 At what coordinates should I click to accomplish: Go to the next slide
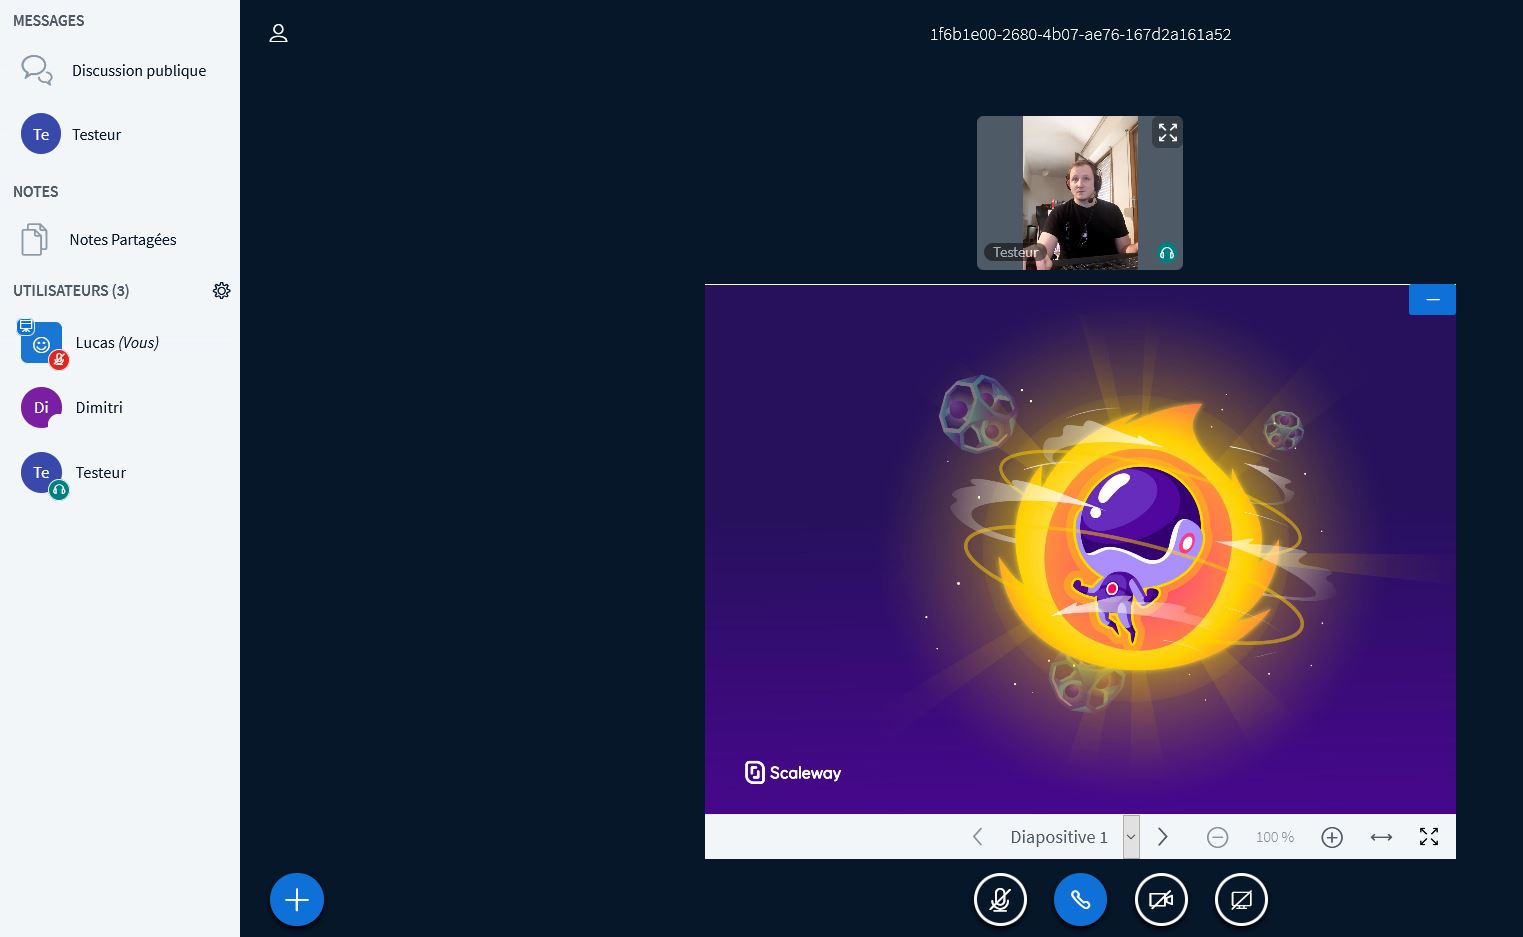[x=1163, y=837]
